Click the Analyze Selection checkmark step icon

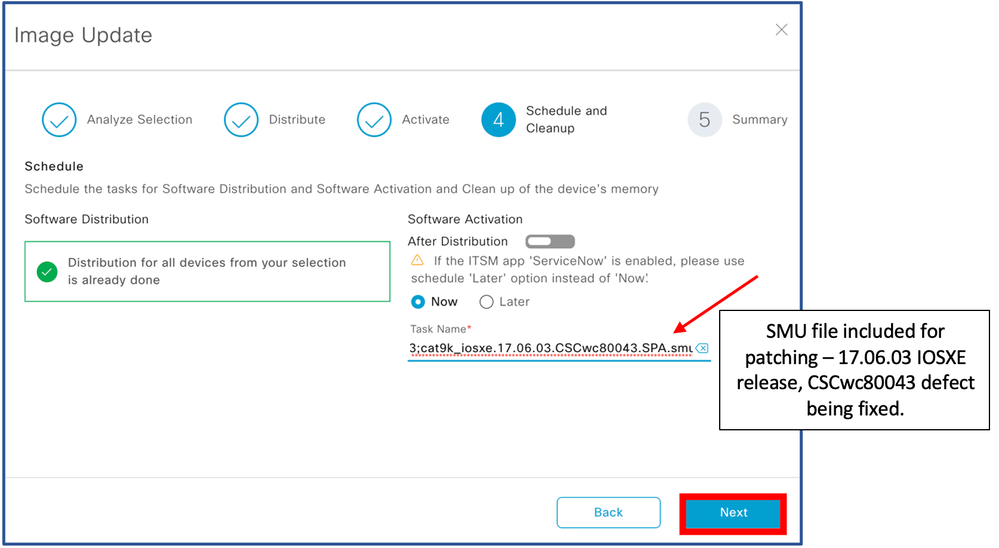point(59,120)
